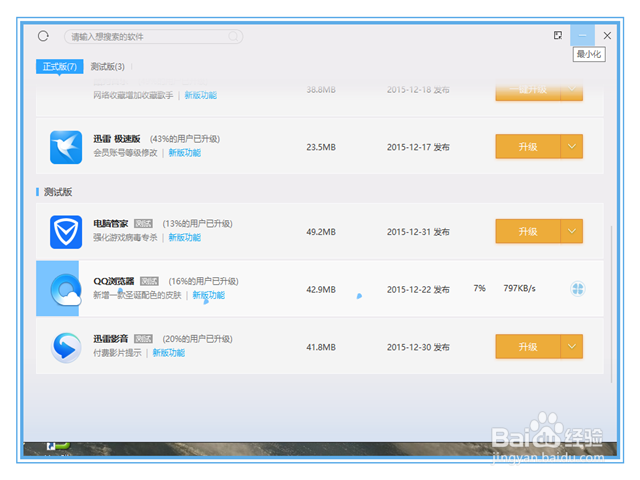Click the 49.2MB size text
640x480 pixels.
tap(321, 232)
